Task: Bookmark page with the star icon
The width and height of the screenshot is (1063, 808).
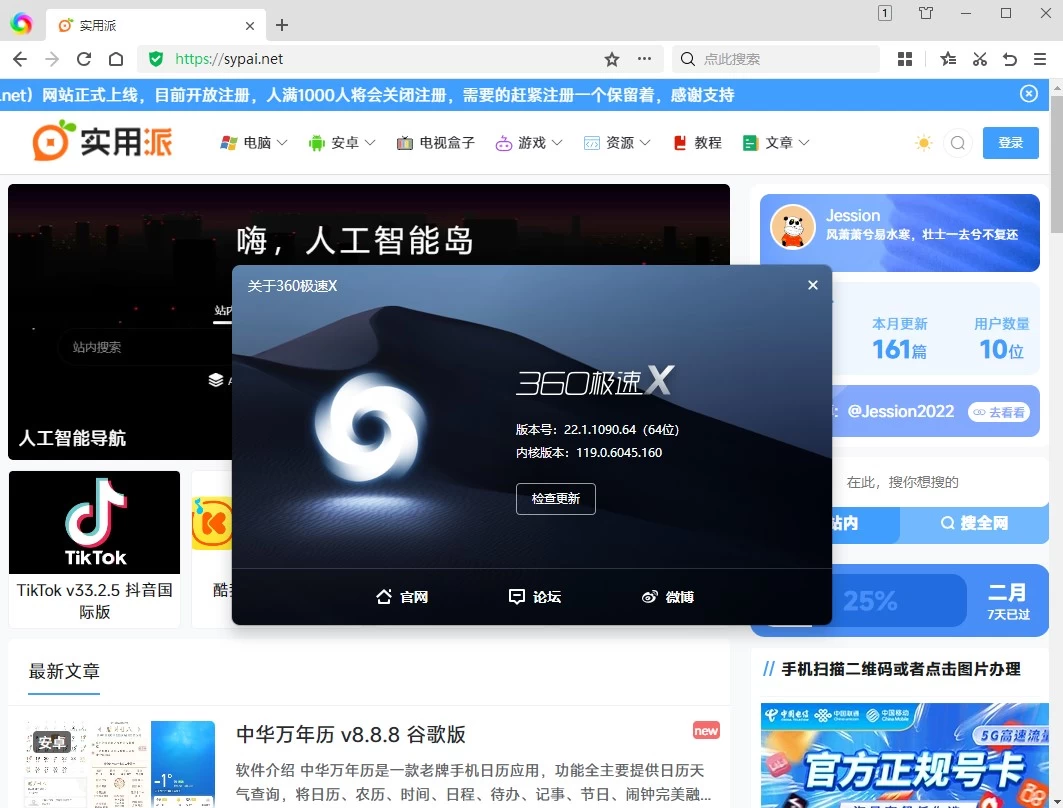Action: 611,59
